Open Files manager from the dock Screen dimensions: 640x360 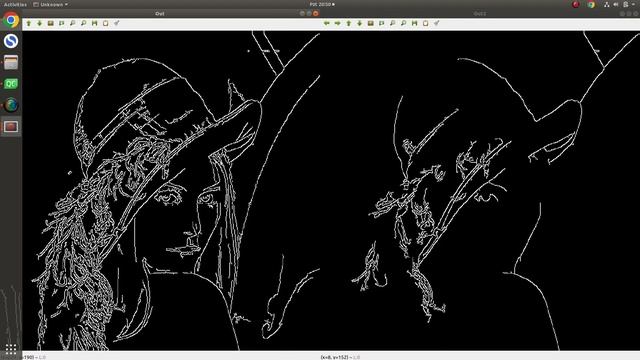click(11, 62)
